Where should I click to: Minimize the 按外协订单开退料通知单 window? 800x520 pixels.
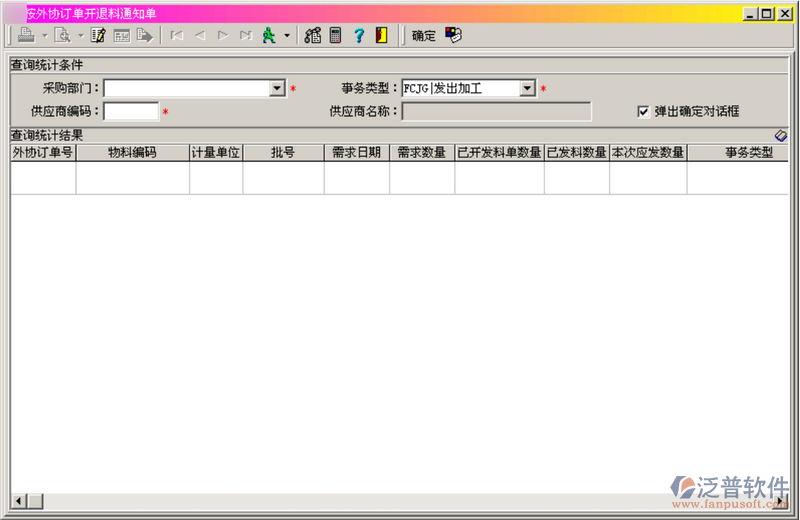point(749,14)
